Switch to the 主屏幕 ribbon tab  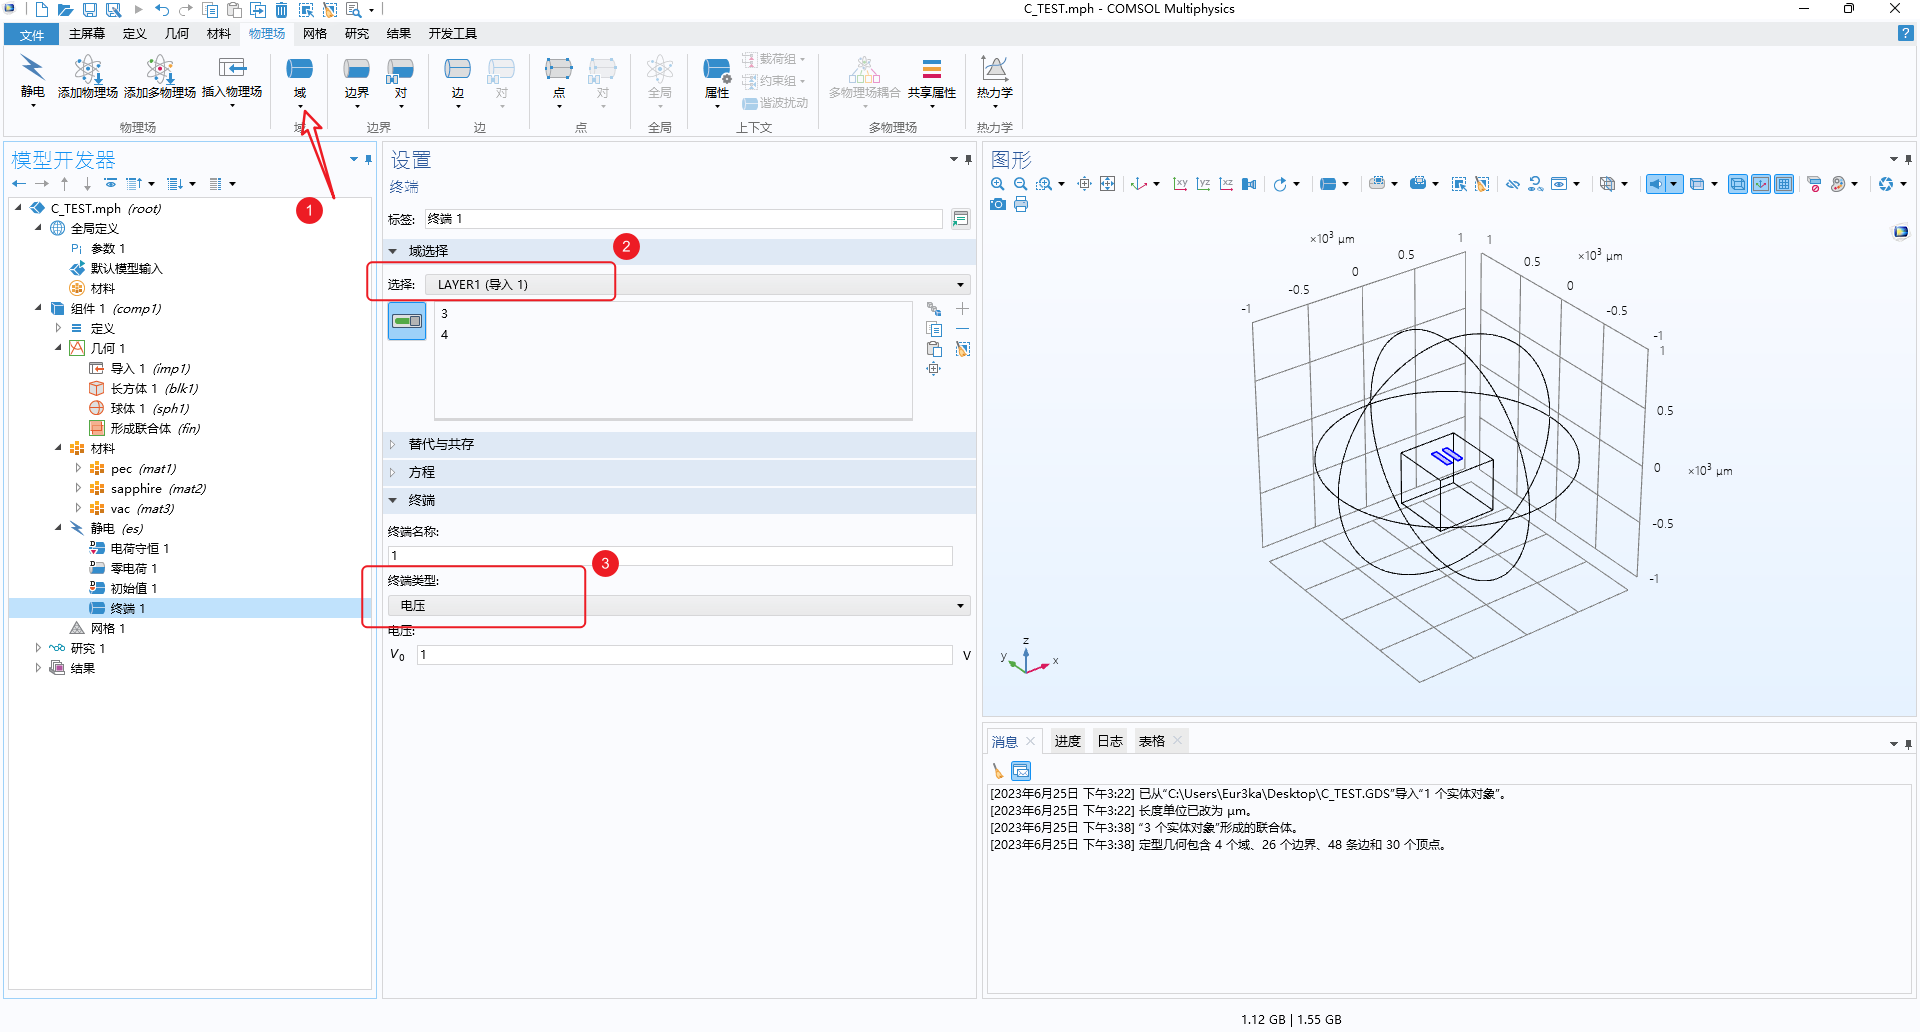[87, 34]
